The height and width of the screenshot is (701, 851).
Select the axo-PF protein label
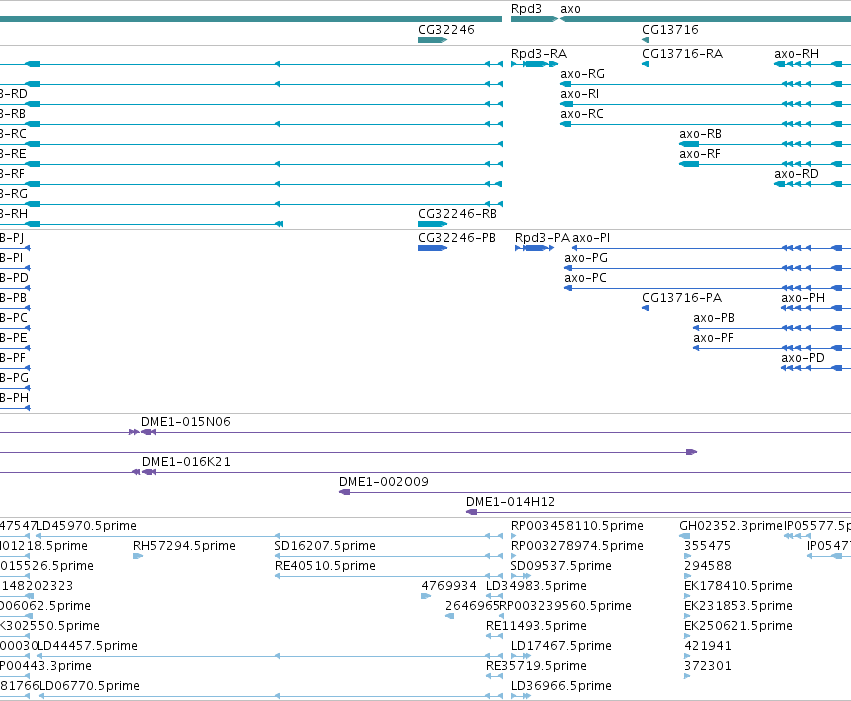[x=713, y=338]
